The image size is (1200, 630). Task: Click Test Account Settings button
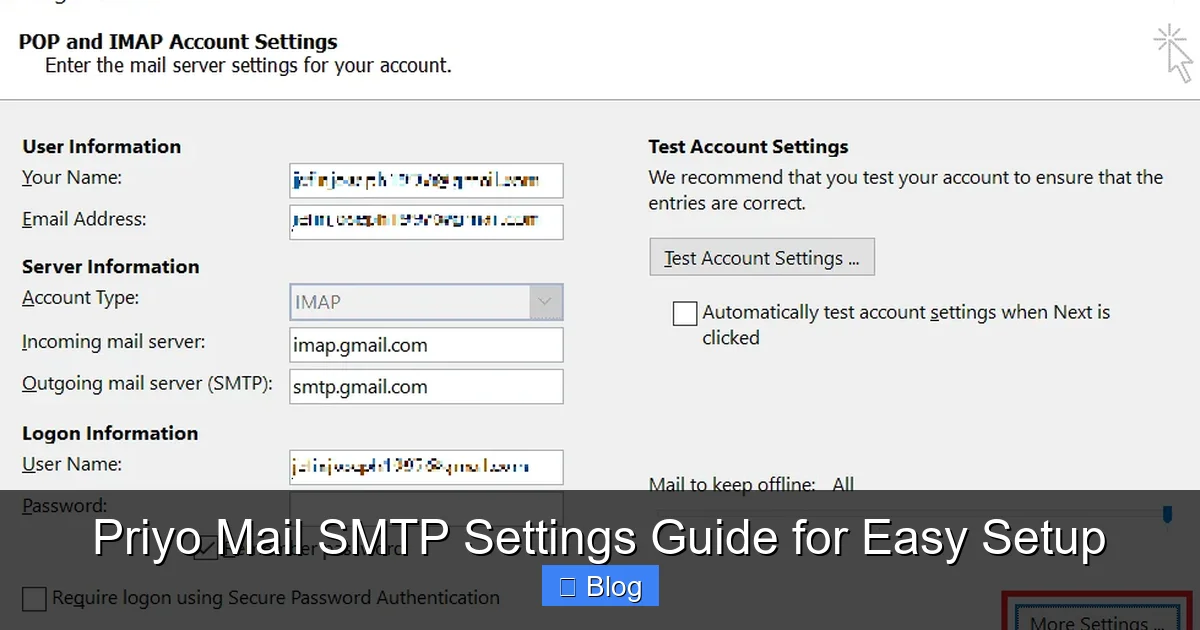tap(761, 257)
